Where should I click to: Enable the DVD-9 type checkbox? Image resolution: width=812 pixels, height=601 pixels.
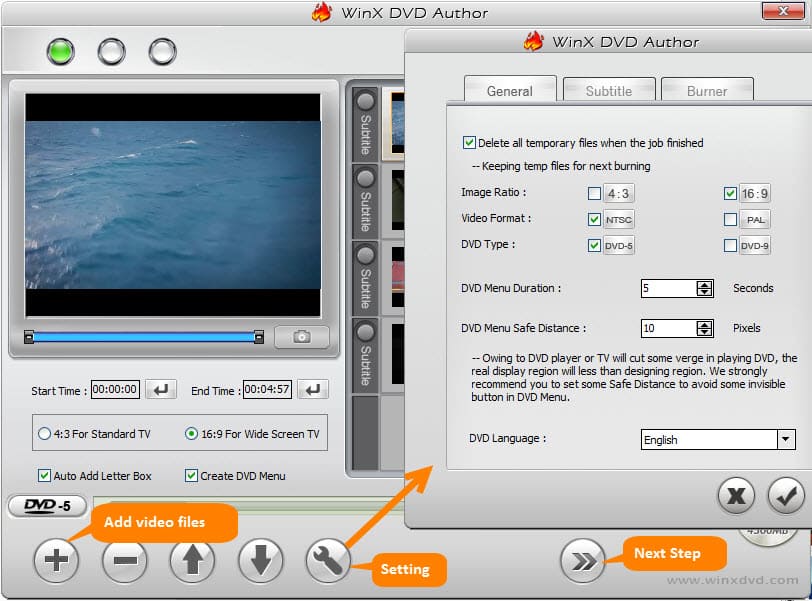coord(730,245)
